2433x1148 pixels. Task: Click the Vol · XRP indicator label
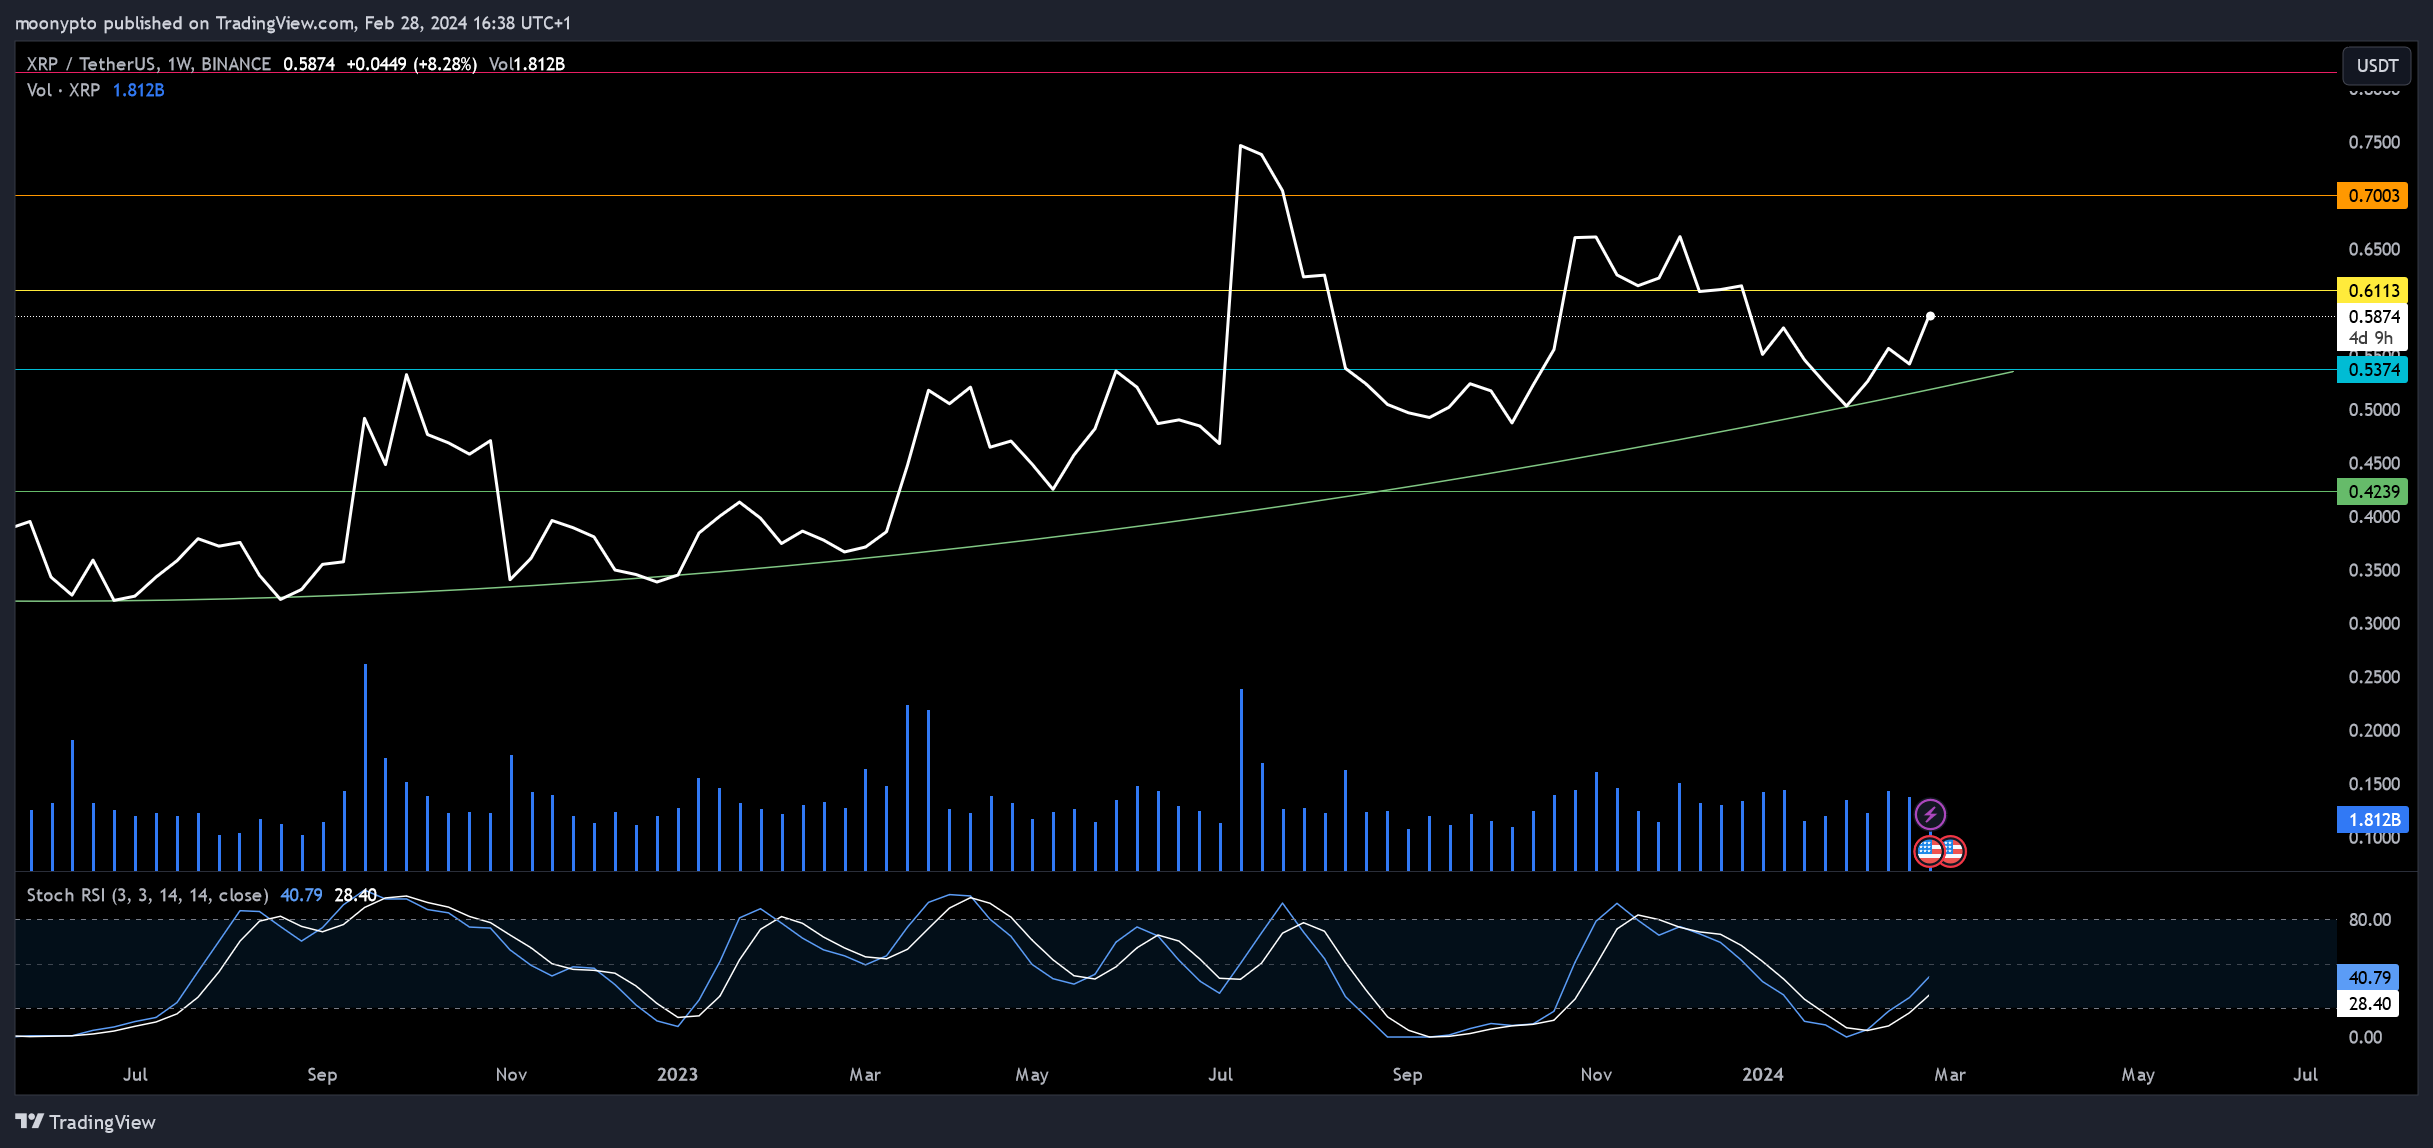coord(63,90)
